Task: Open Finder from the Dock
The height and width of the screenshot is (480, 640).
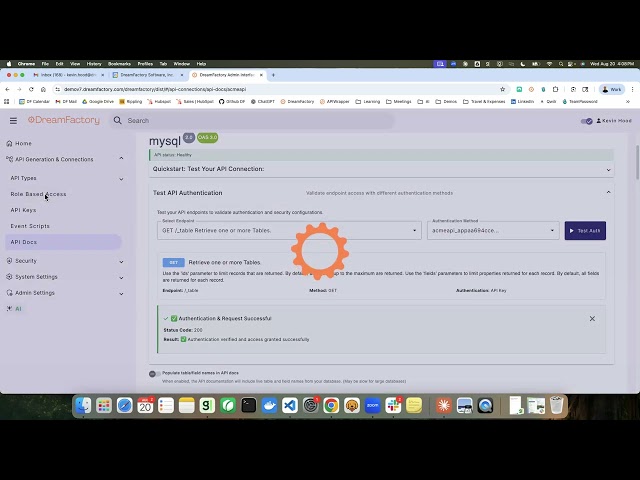Action: [x=83, y=405]
